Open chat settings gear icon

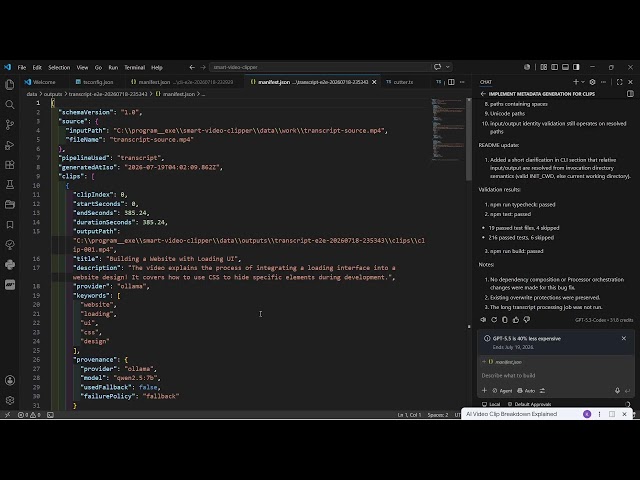point(592,82)
